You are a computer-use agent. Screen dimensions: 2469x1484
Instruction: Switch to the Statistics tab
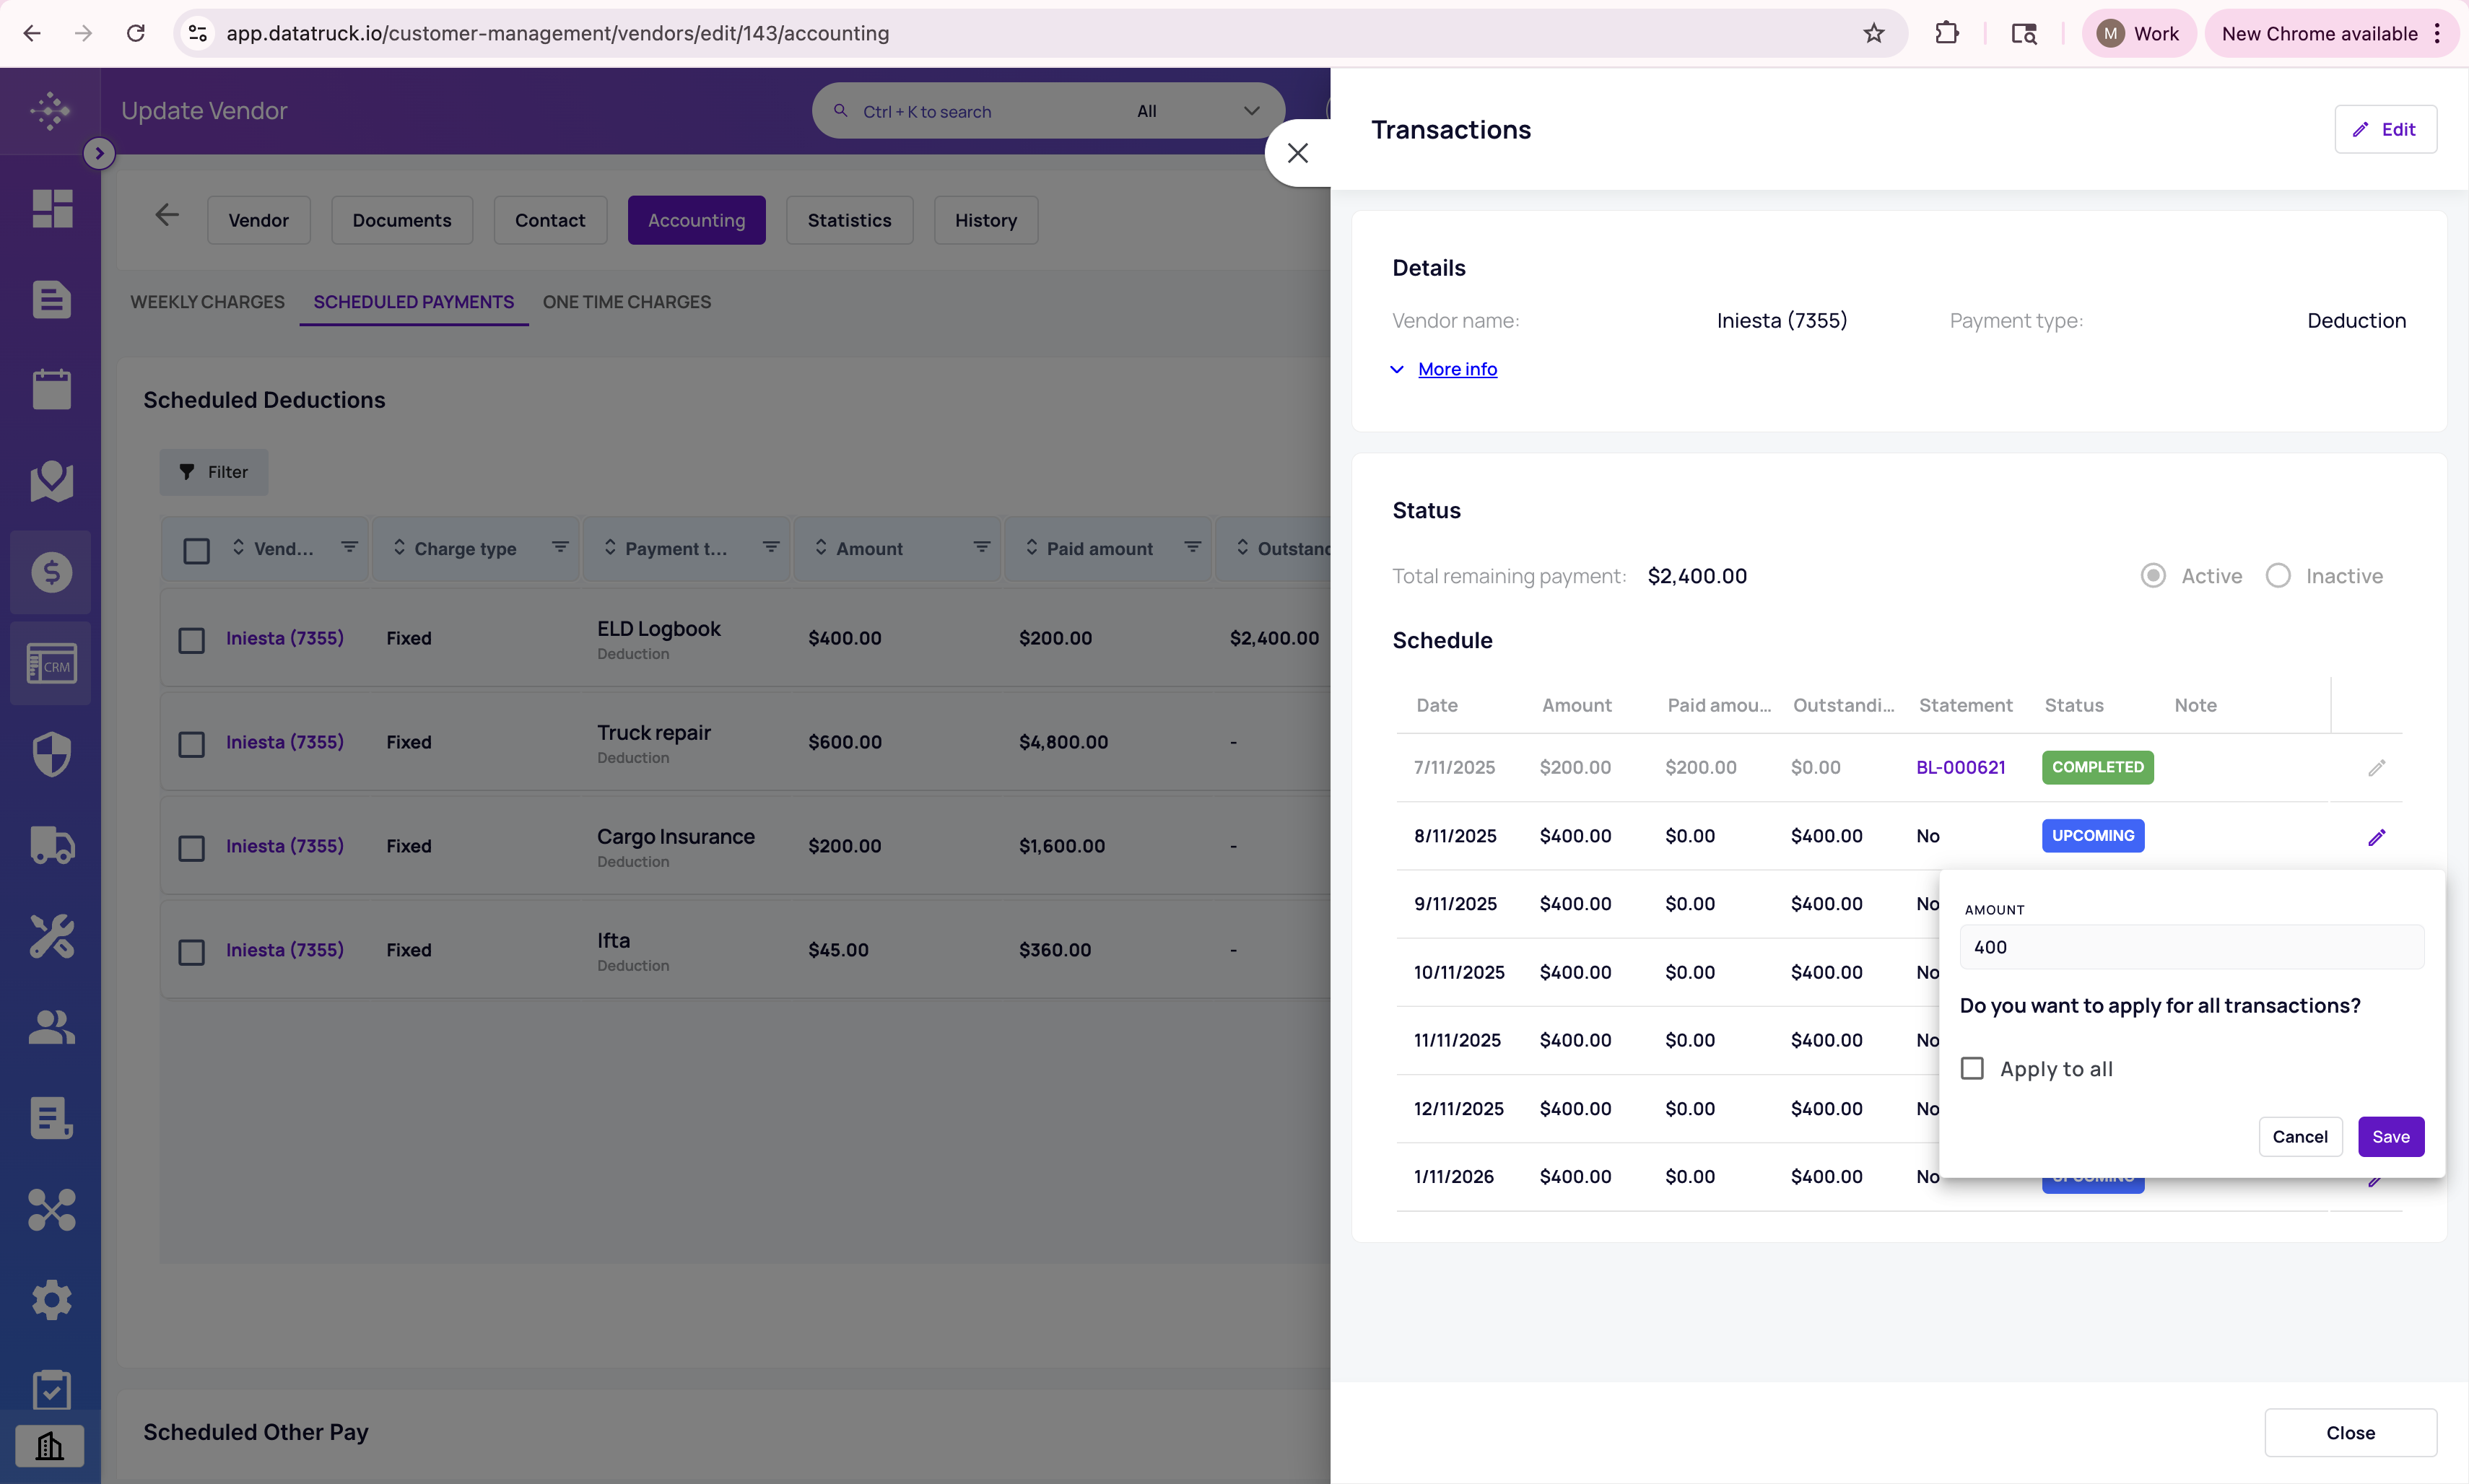[x=850, y=220]
